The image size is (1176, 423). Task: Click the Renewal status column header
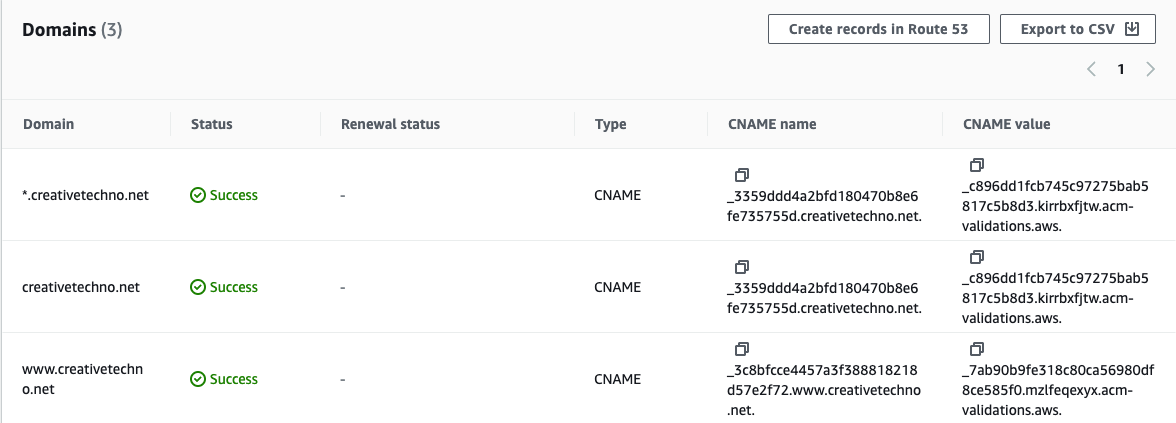[x=390, y=124]
